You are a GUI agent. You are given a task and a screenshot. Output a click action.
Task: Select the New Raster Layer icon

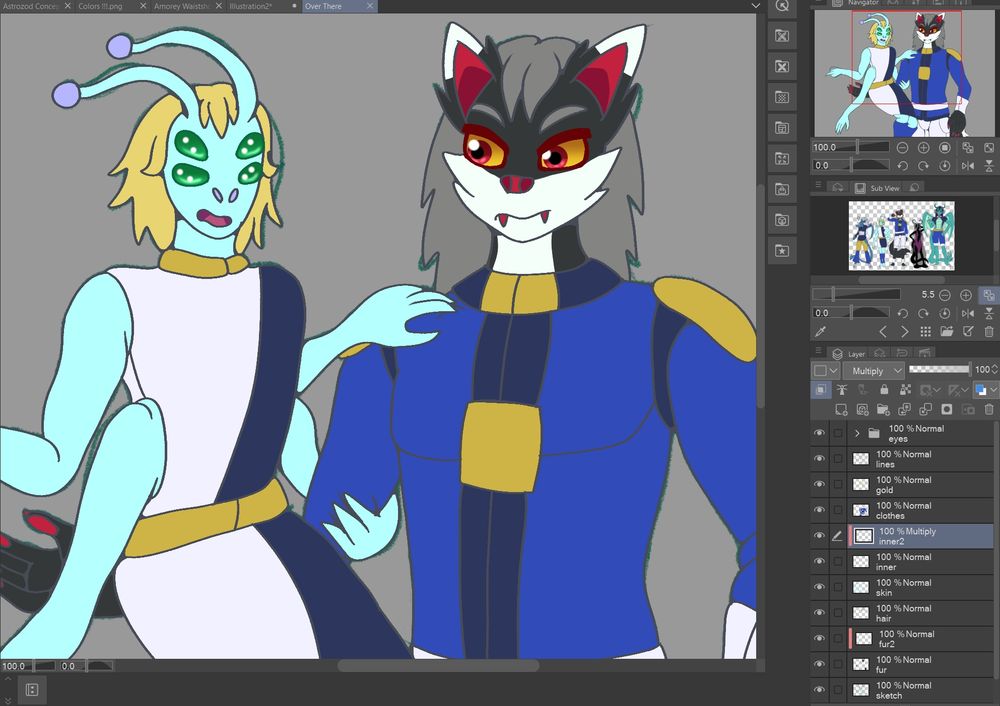(840, 408)
